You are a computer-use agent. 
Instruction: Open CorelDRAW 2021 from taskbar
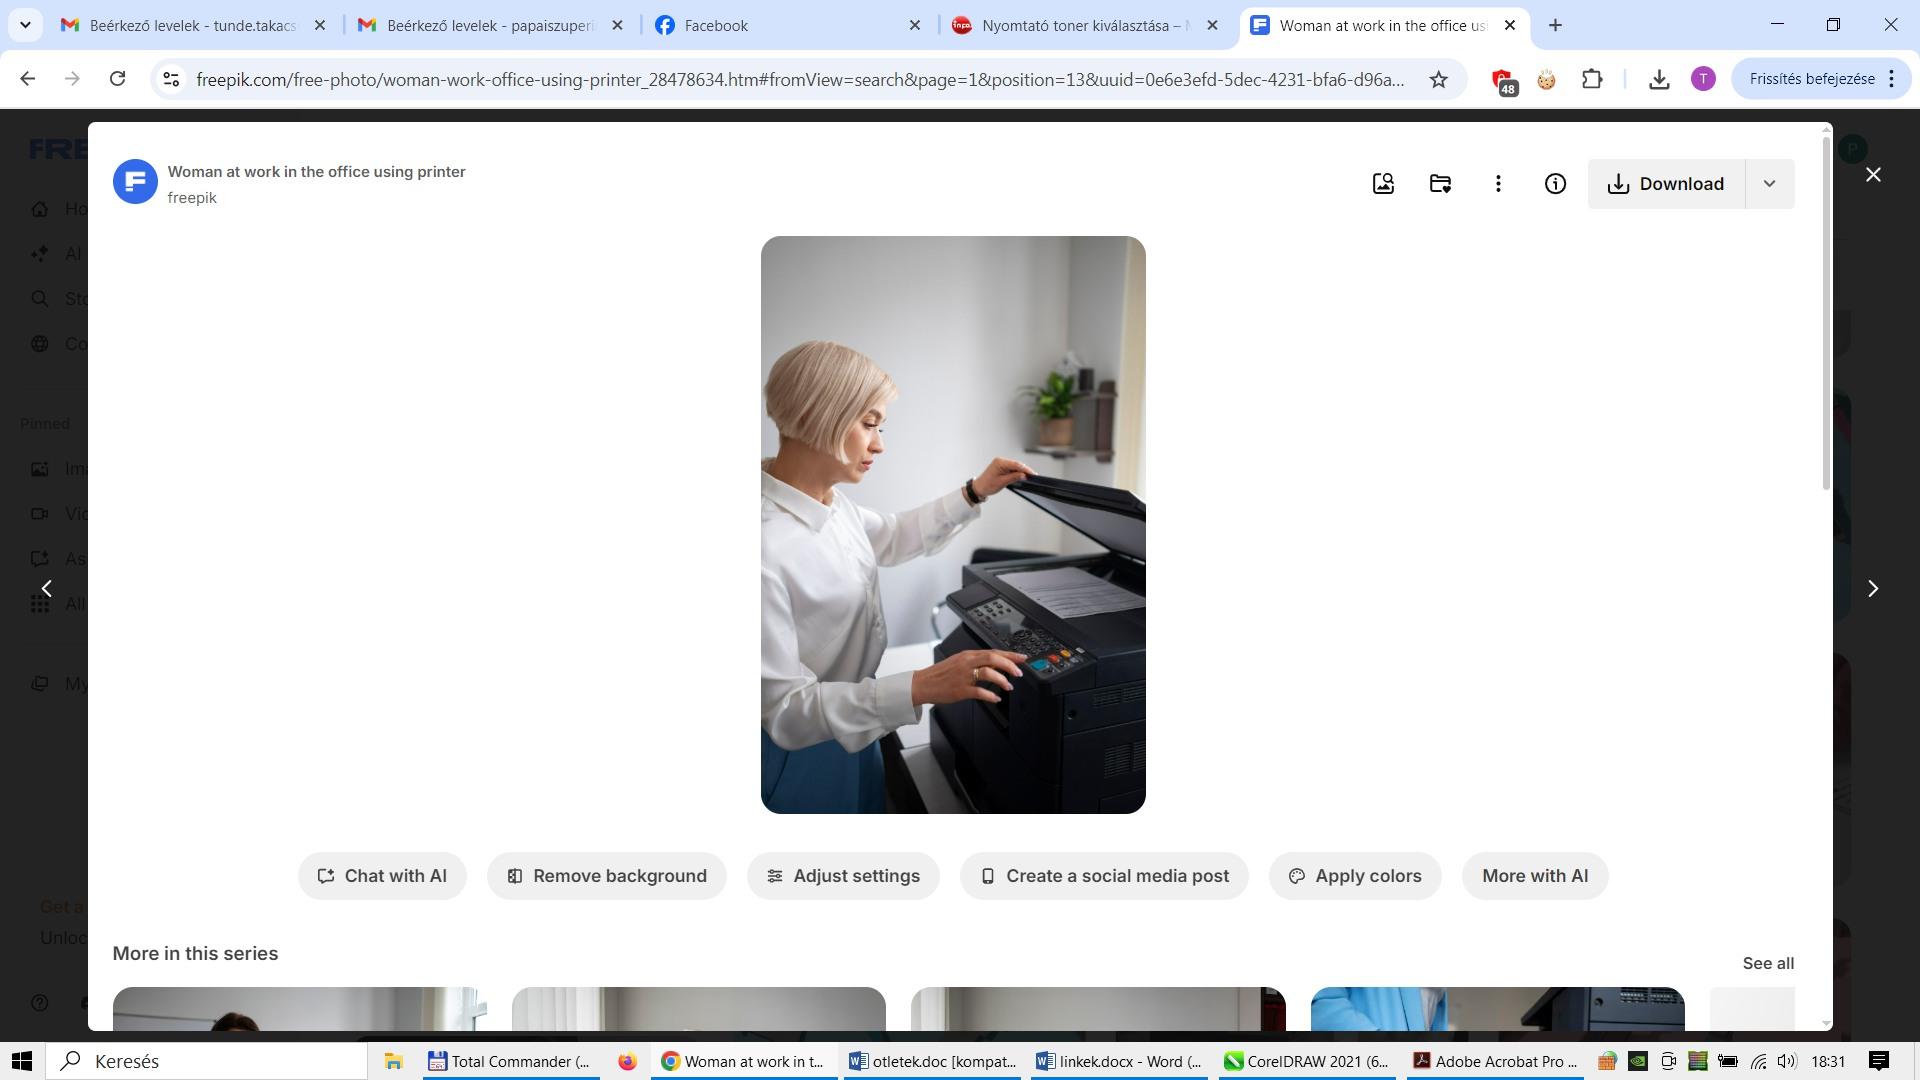[x=1307, y=1061]
